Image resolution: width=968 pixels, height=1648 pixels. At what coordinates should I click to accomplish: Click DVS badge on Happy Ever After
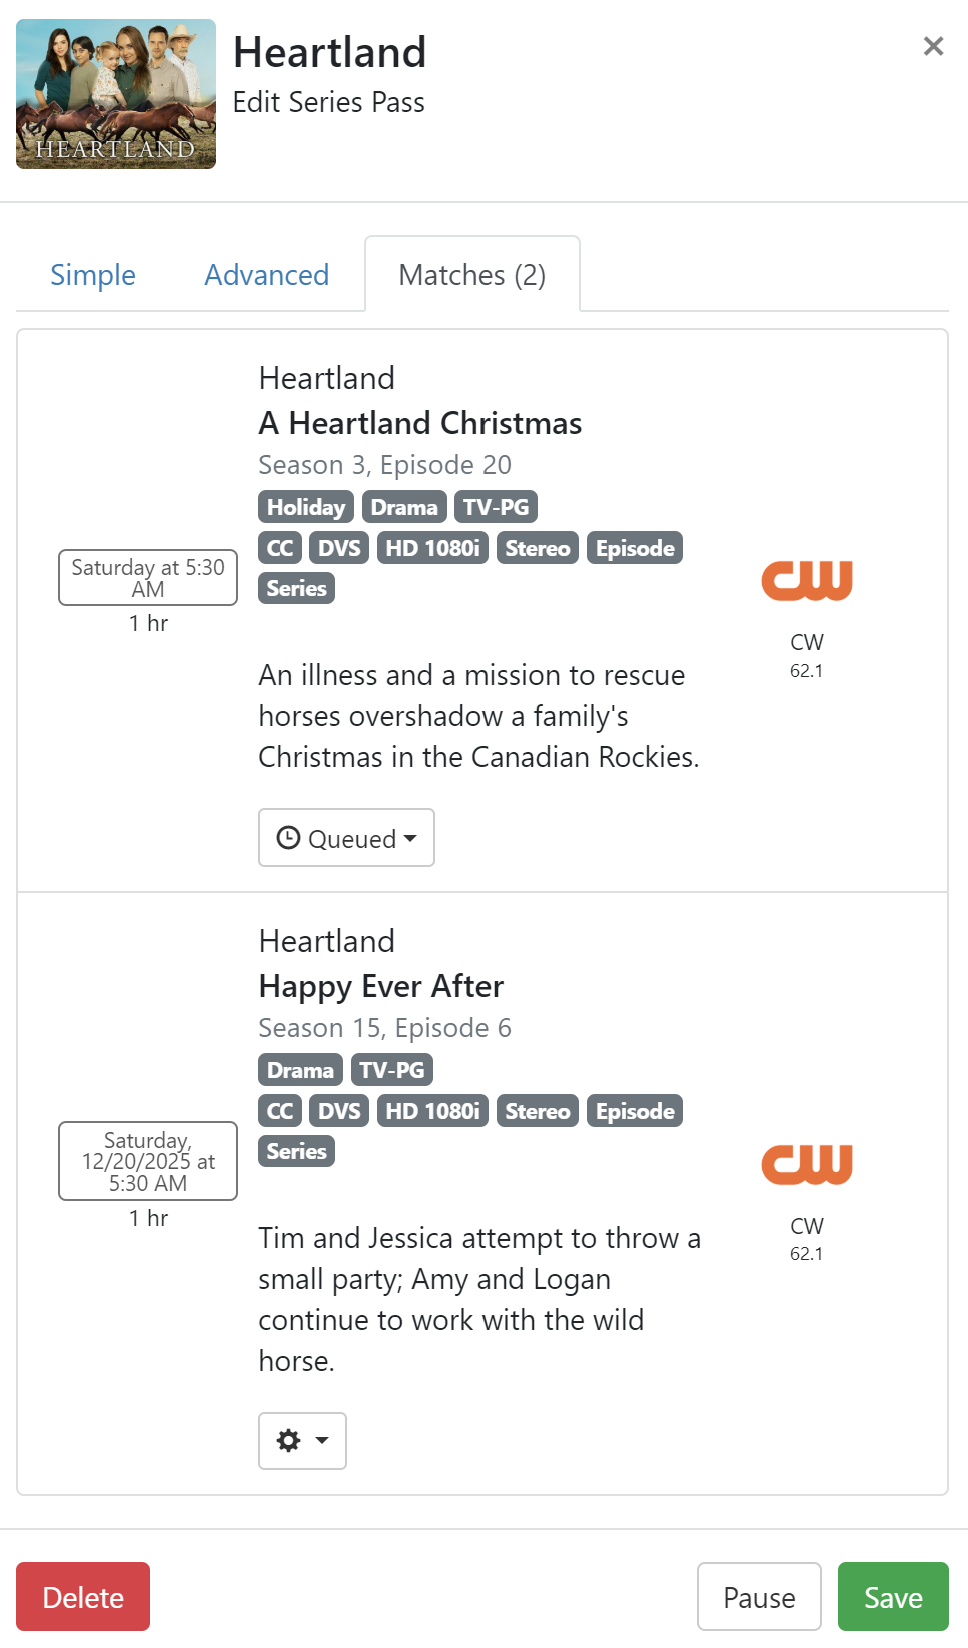point(339,1111)
